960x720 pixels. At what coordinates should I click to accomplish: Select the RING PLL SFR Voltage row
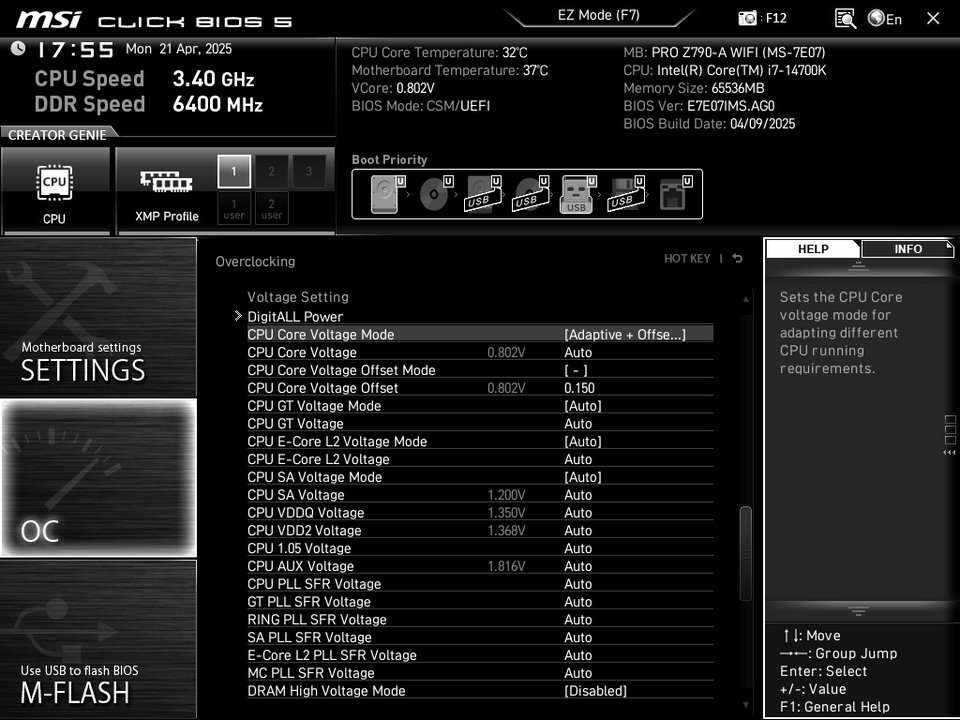click(x=480, y=619)
